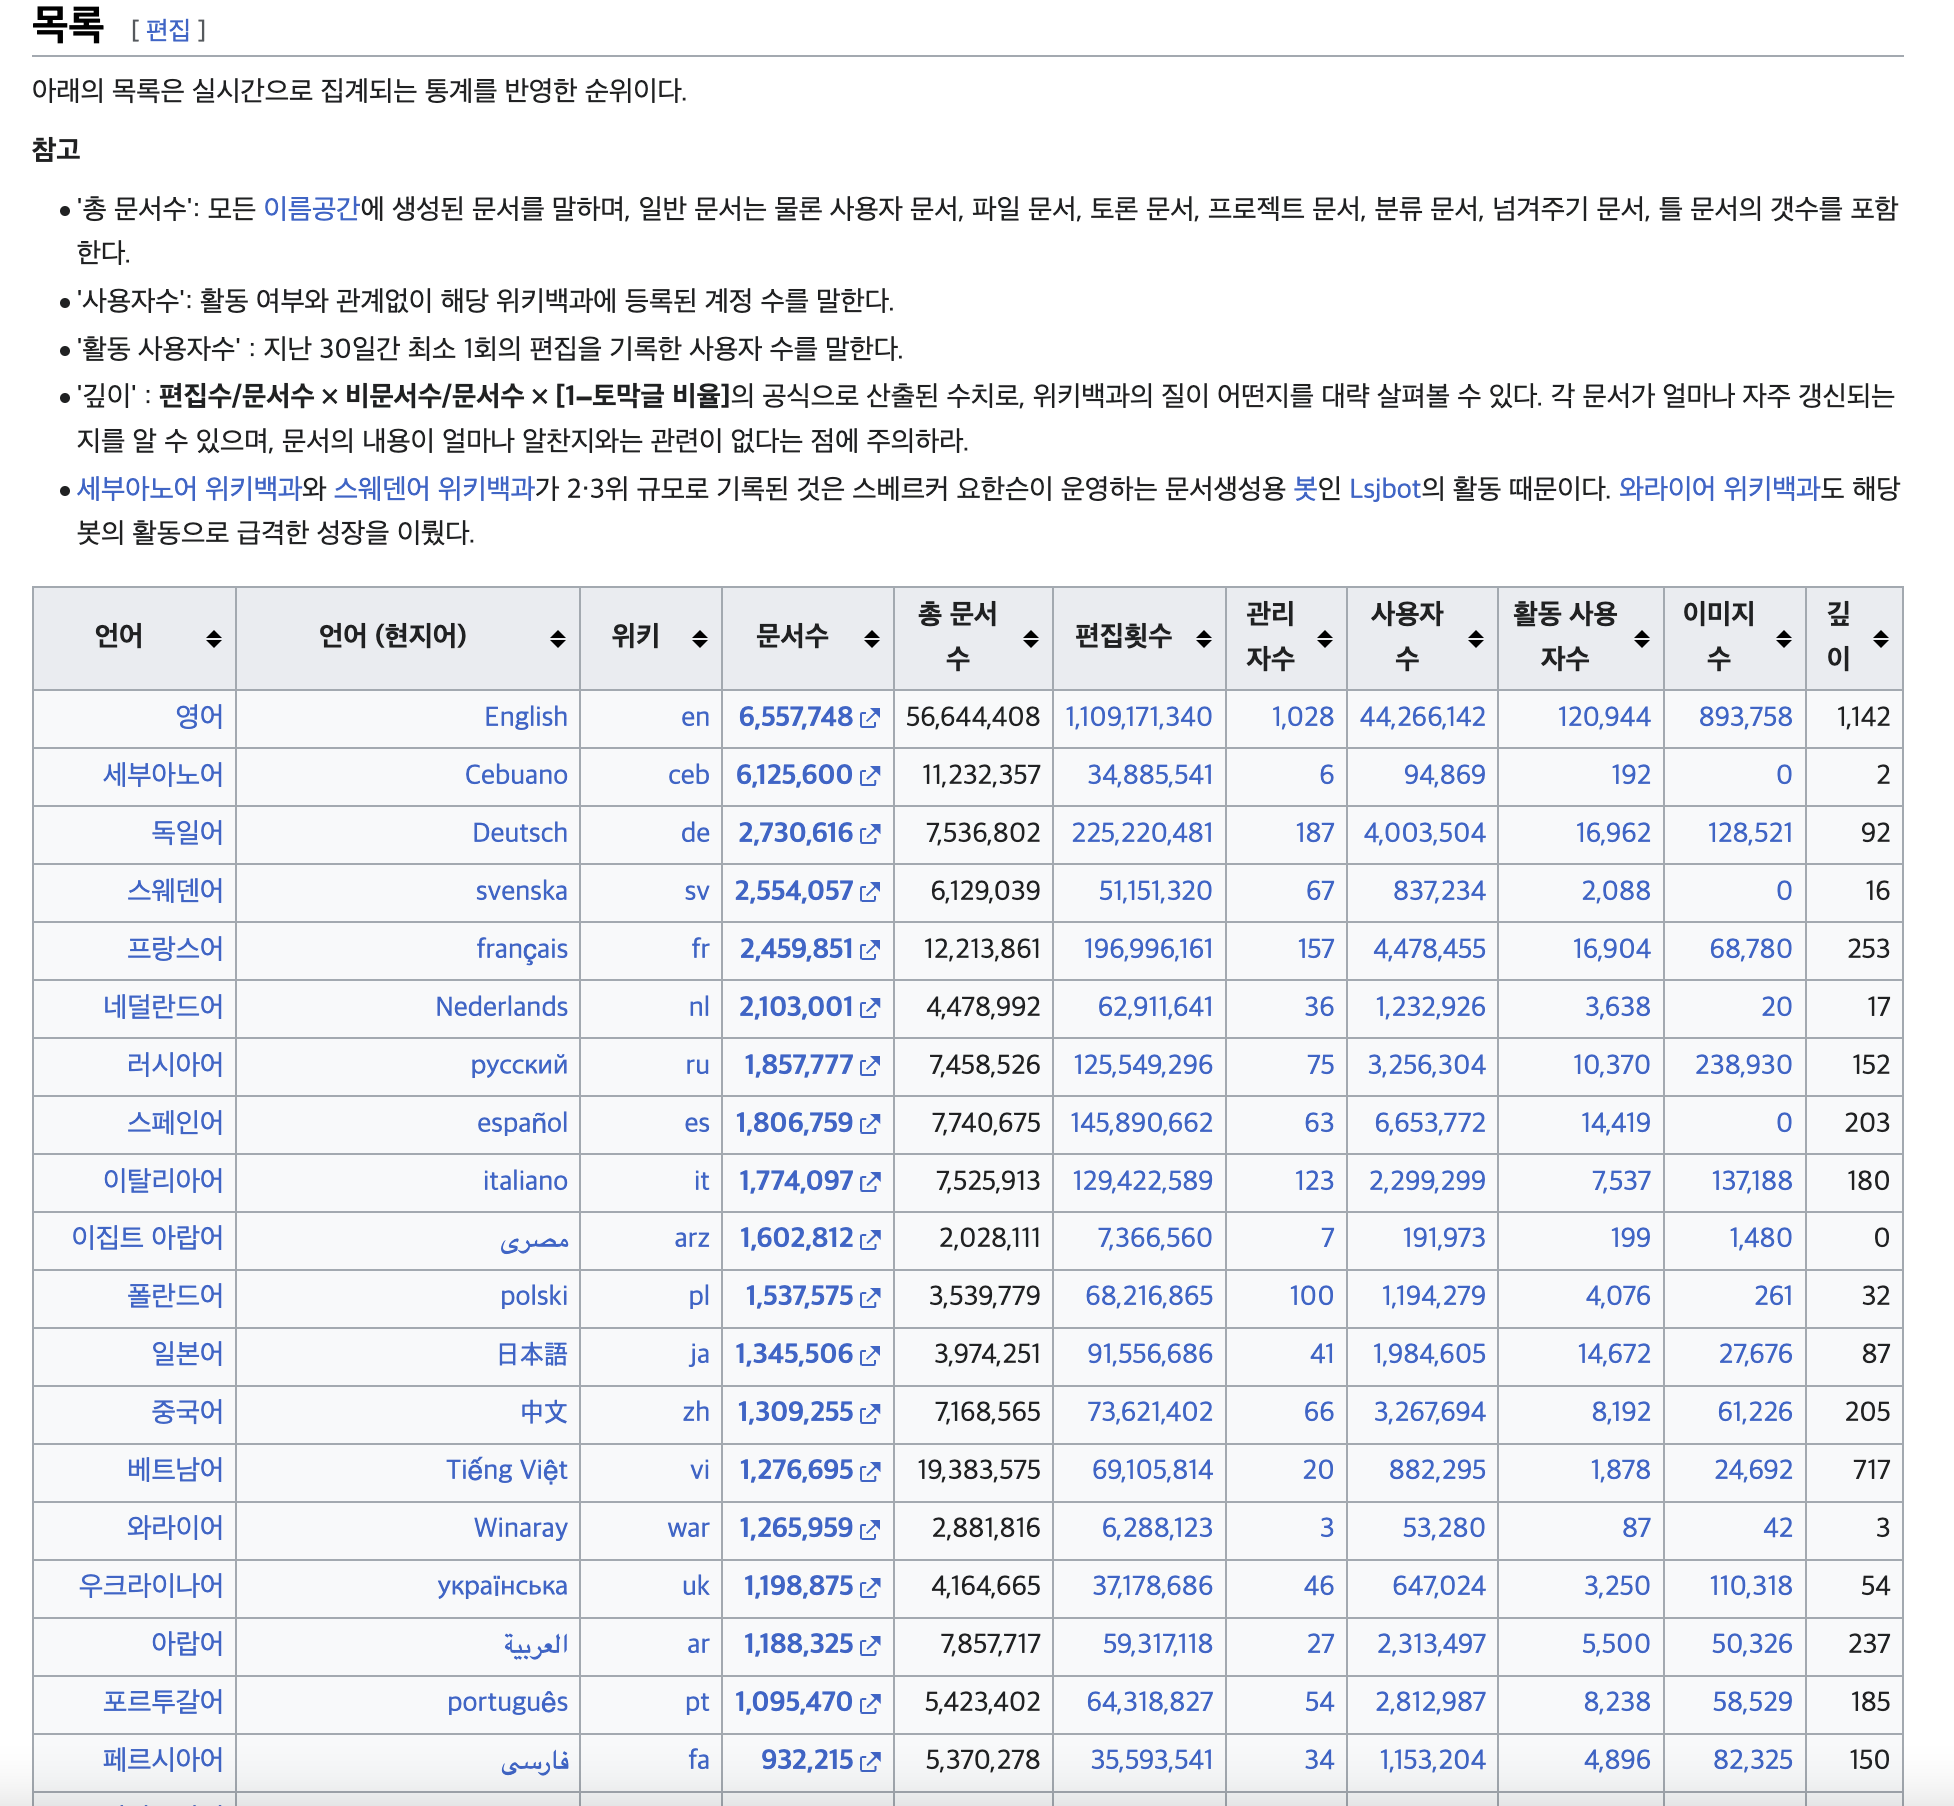Sort by 언어 (현지어) column arrows
1954x1806 pixels.
(557, 638)
